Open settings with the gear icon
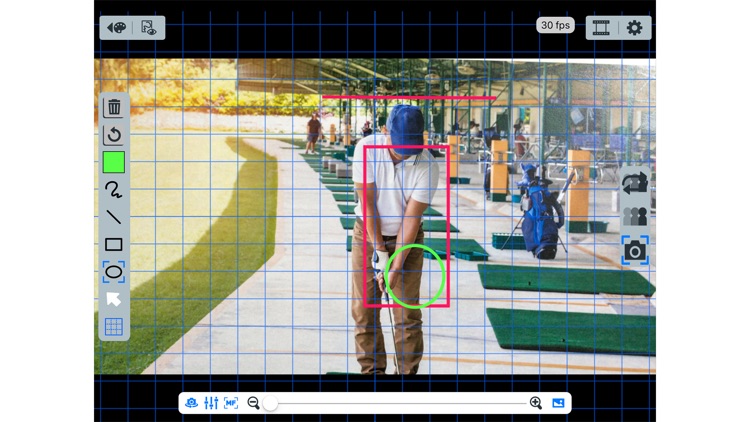Viewport: 750px width, 422px height. pos(634,28)
